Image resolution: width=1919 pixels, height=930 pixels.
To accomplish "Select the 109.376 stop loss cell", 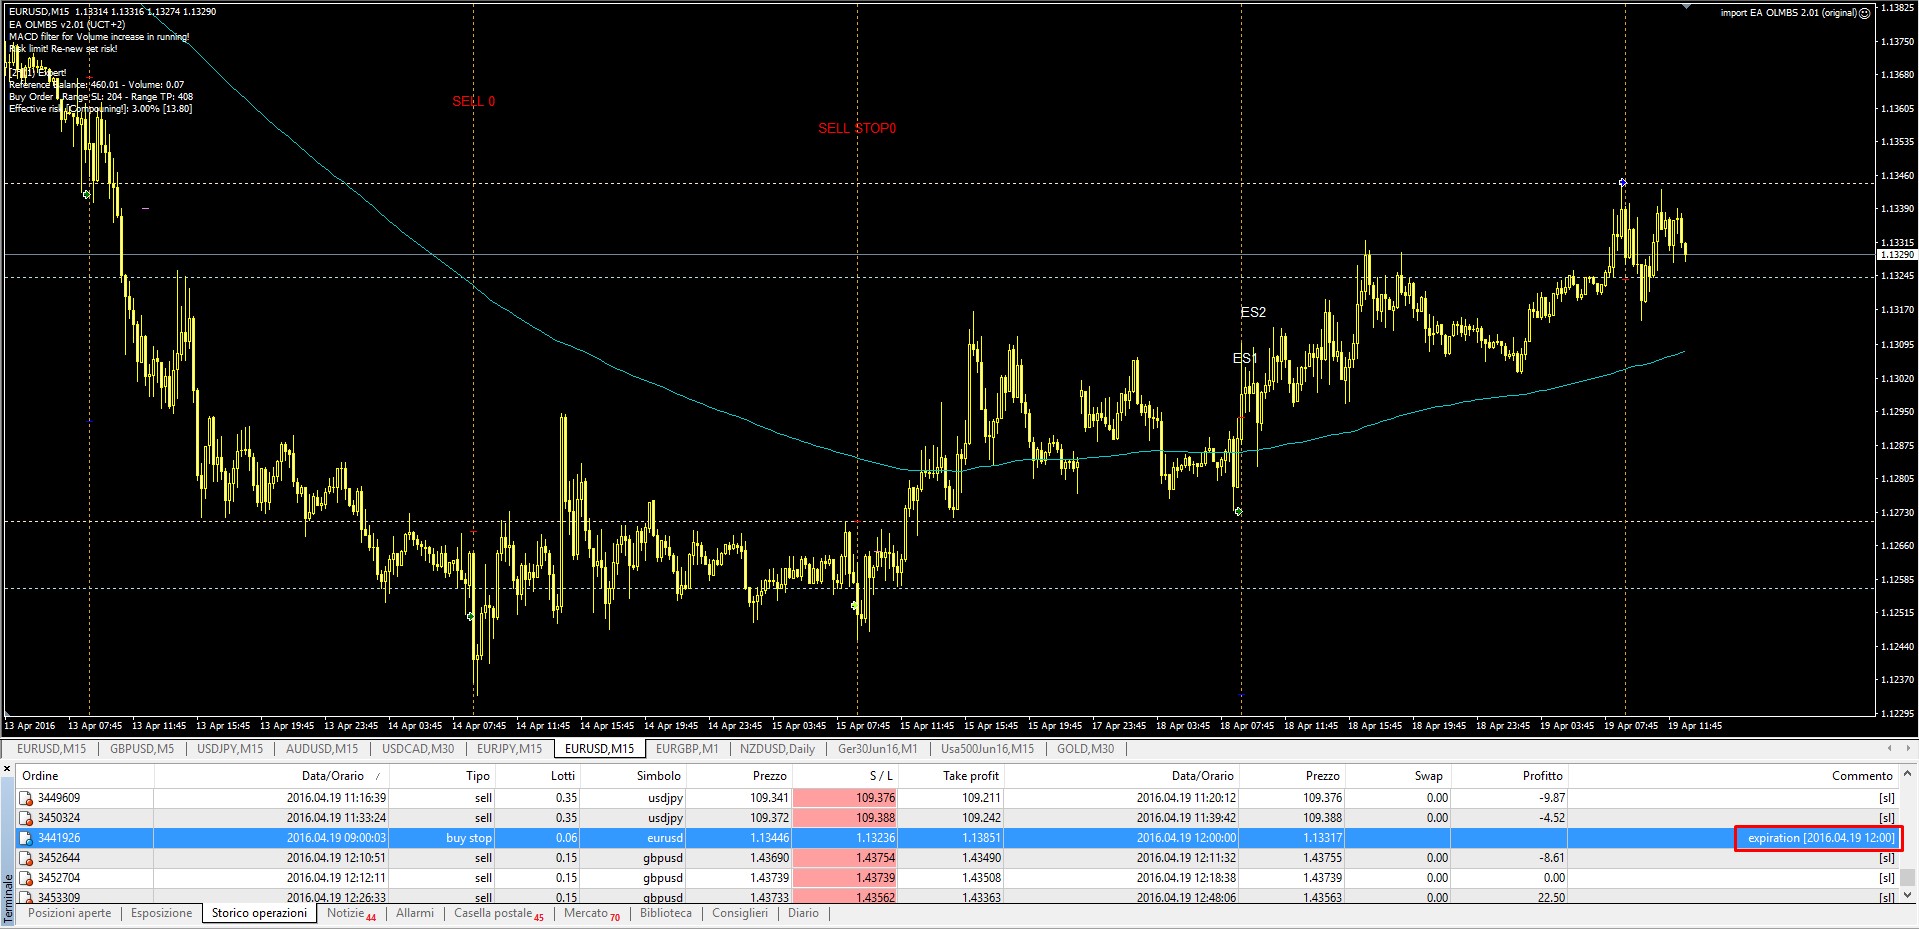I will tap(845, 798).
